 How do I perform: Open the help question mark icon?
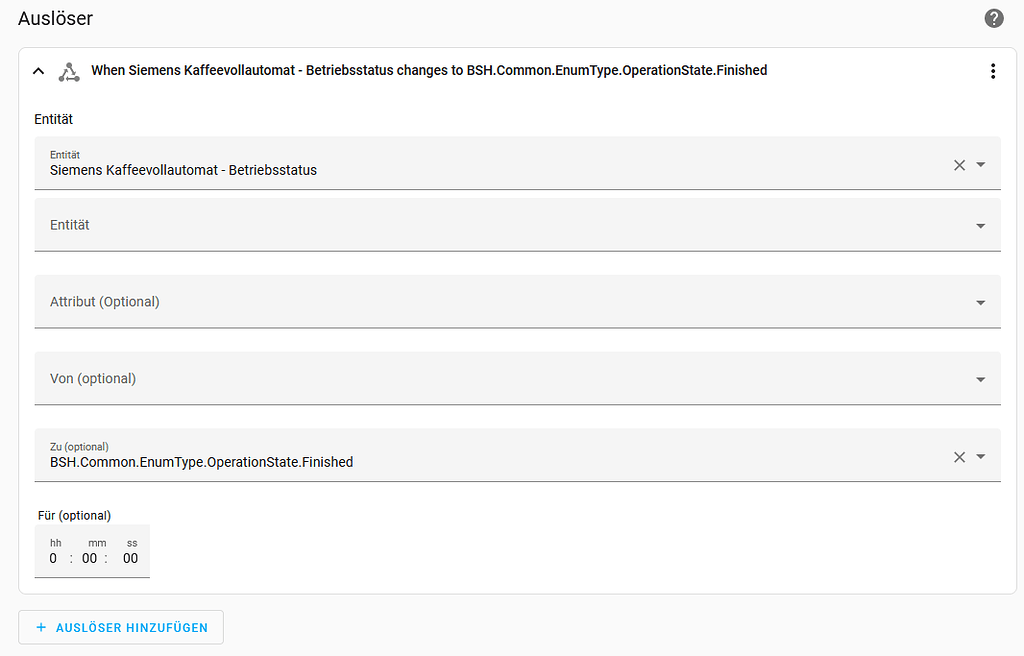coord(993,18)
